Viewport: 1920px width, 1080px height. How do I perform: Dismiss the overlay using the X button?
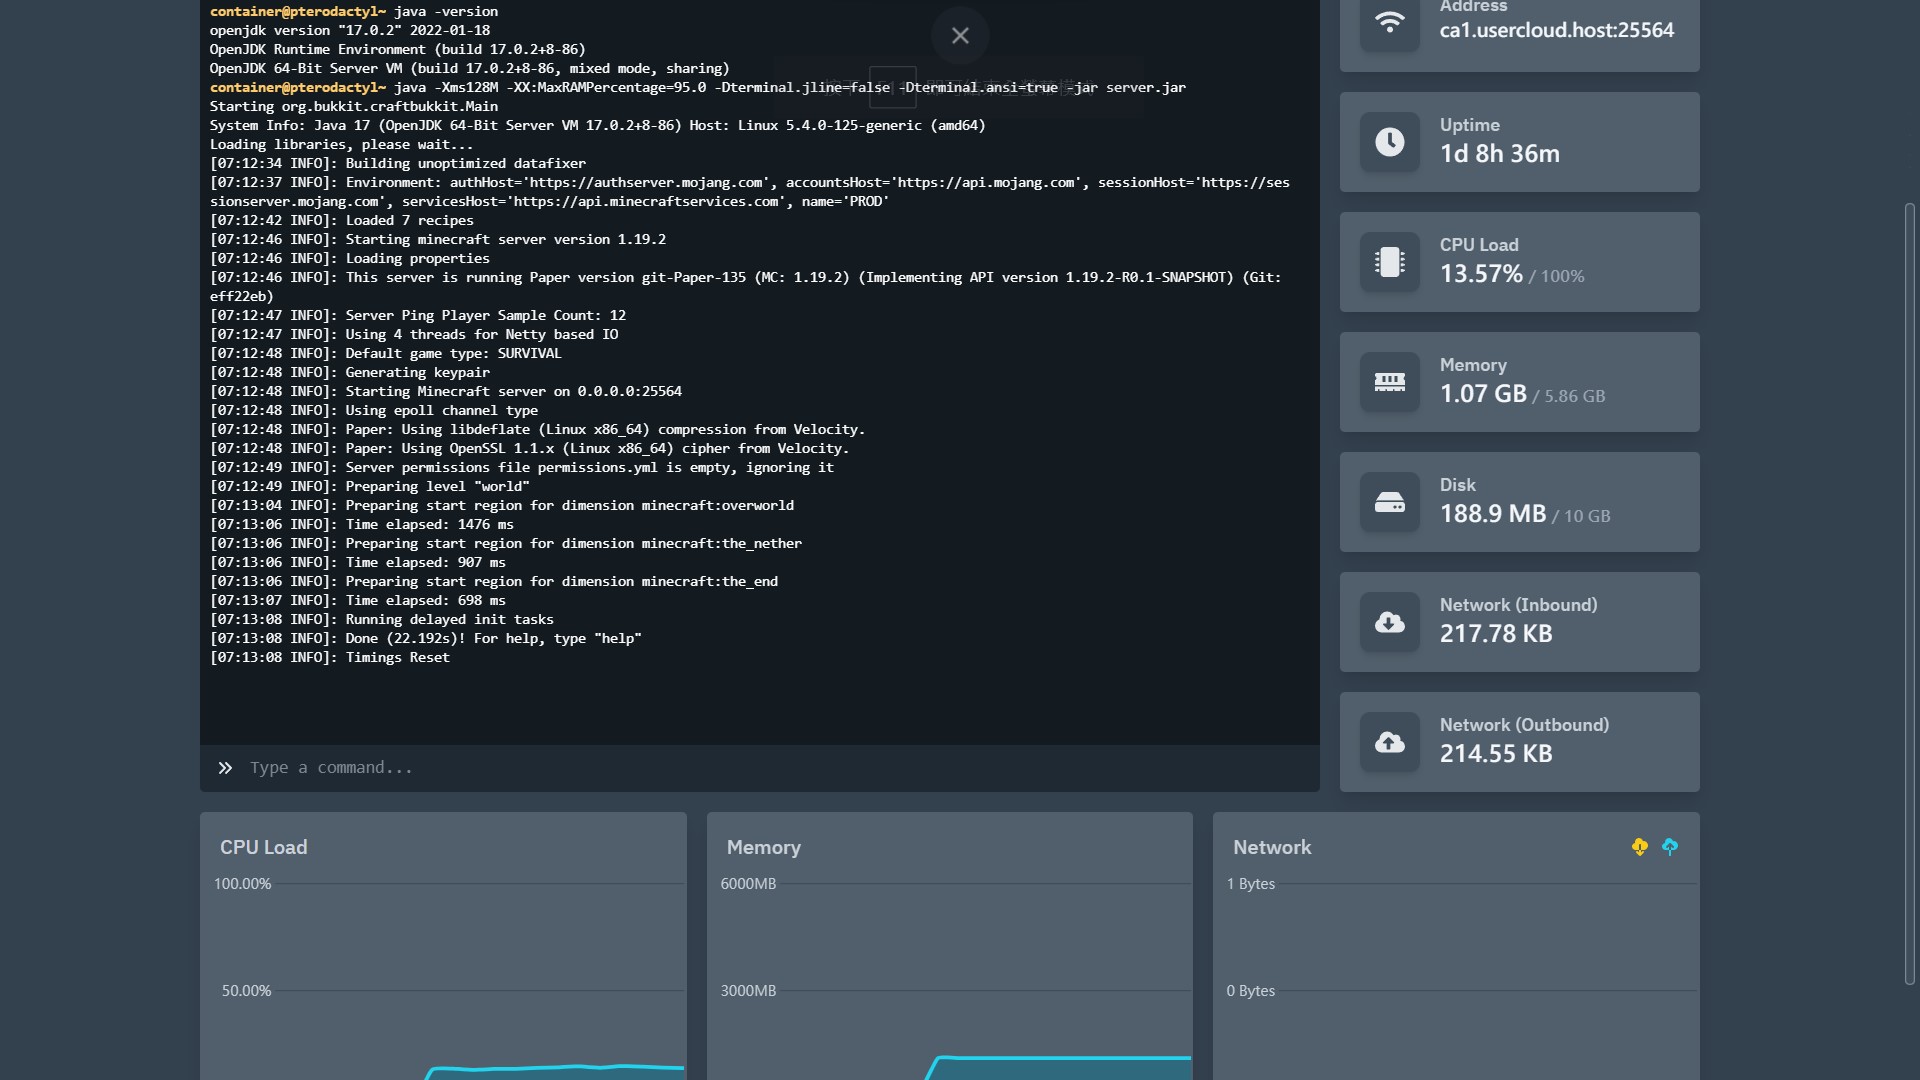tap(959, 35)
